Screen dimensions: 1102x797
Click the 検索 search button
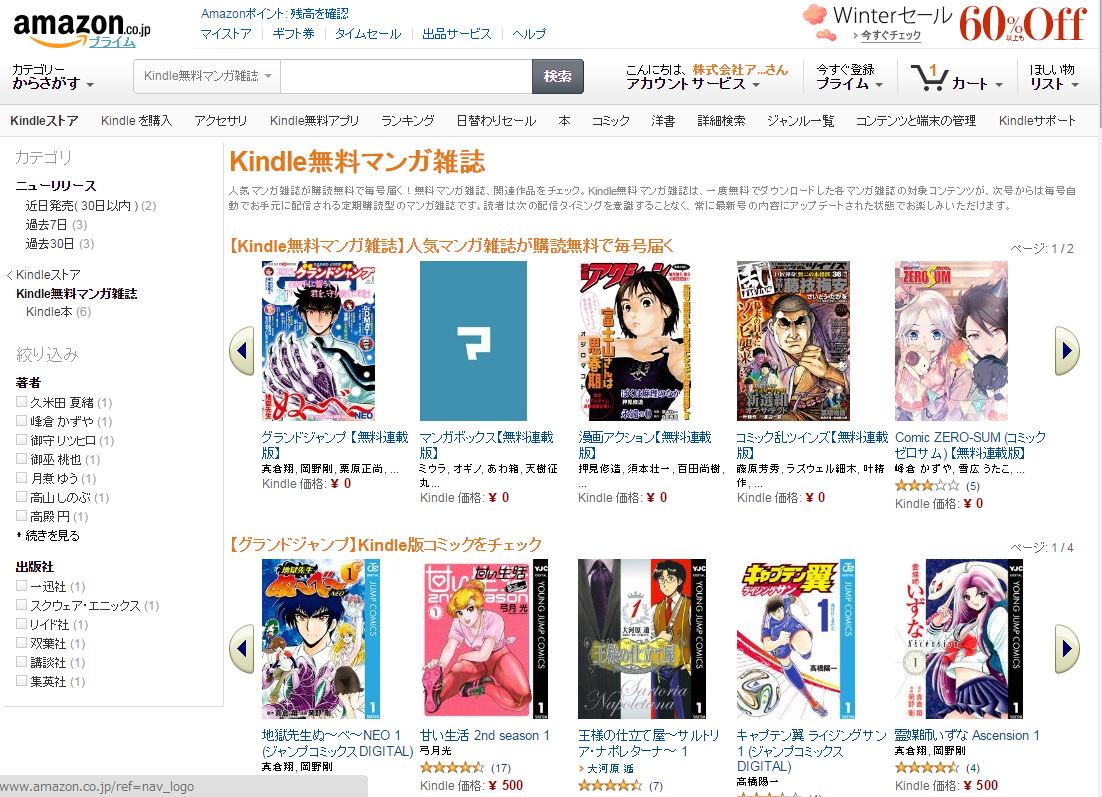click(558, 76)
